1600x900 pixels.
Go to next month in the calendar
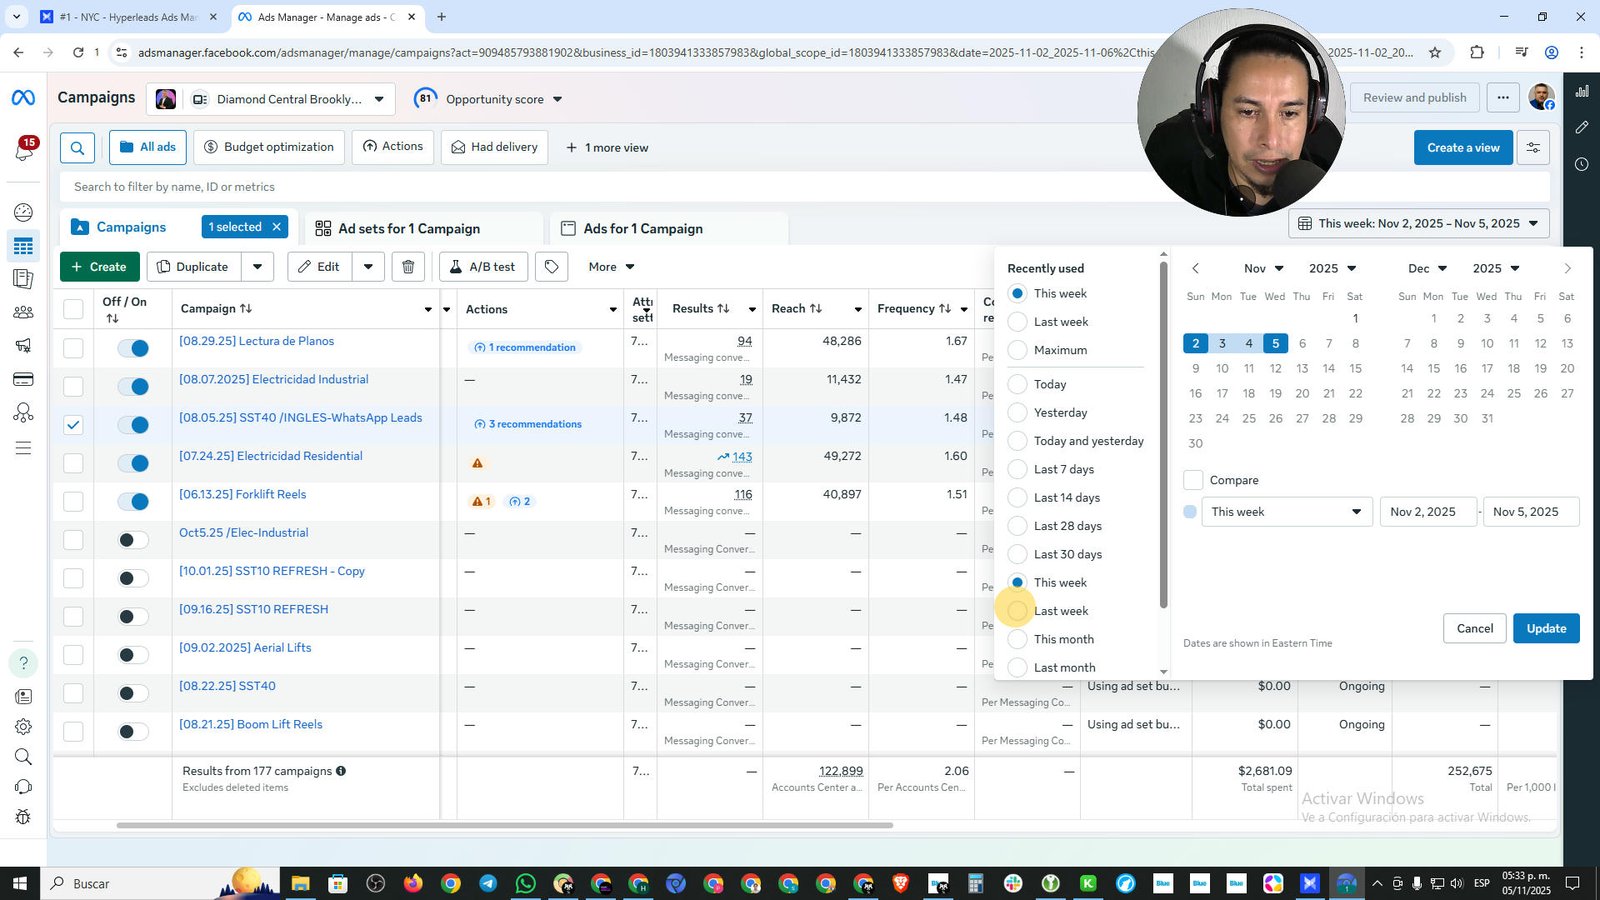[1567, 268]
